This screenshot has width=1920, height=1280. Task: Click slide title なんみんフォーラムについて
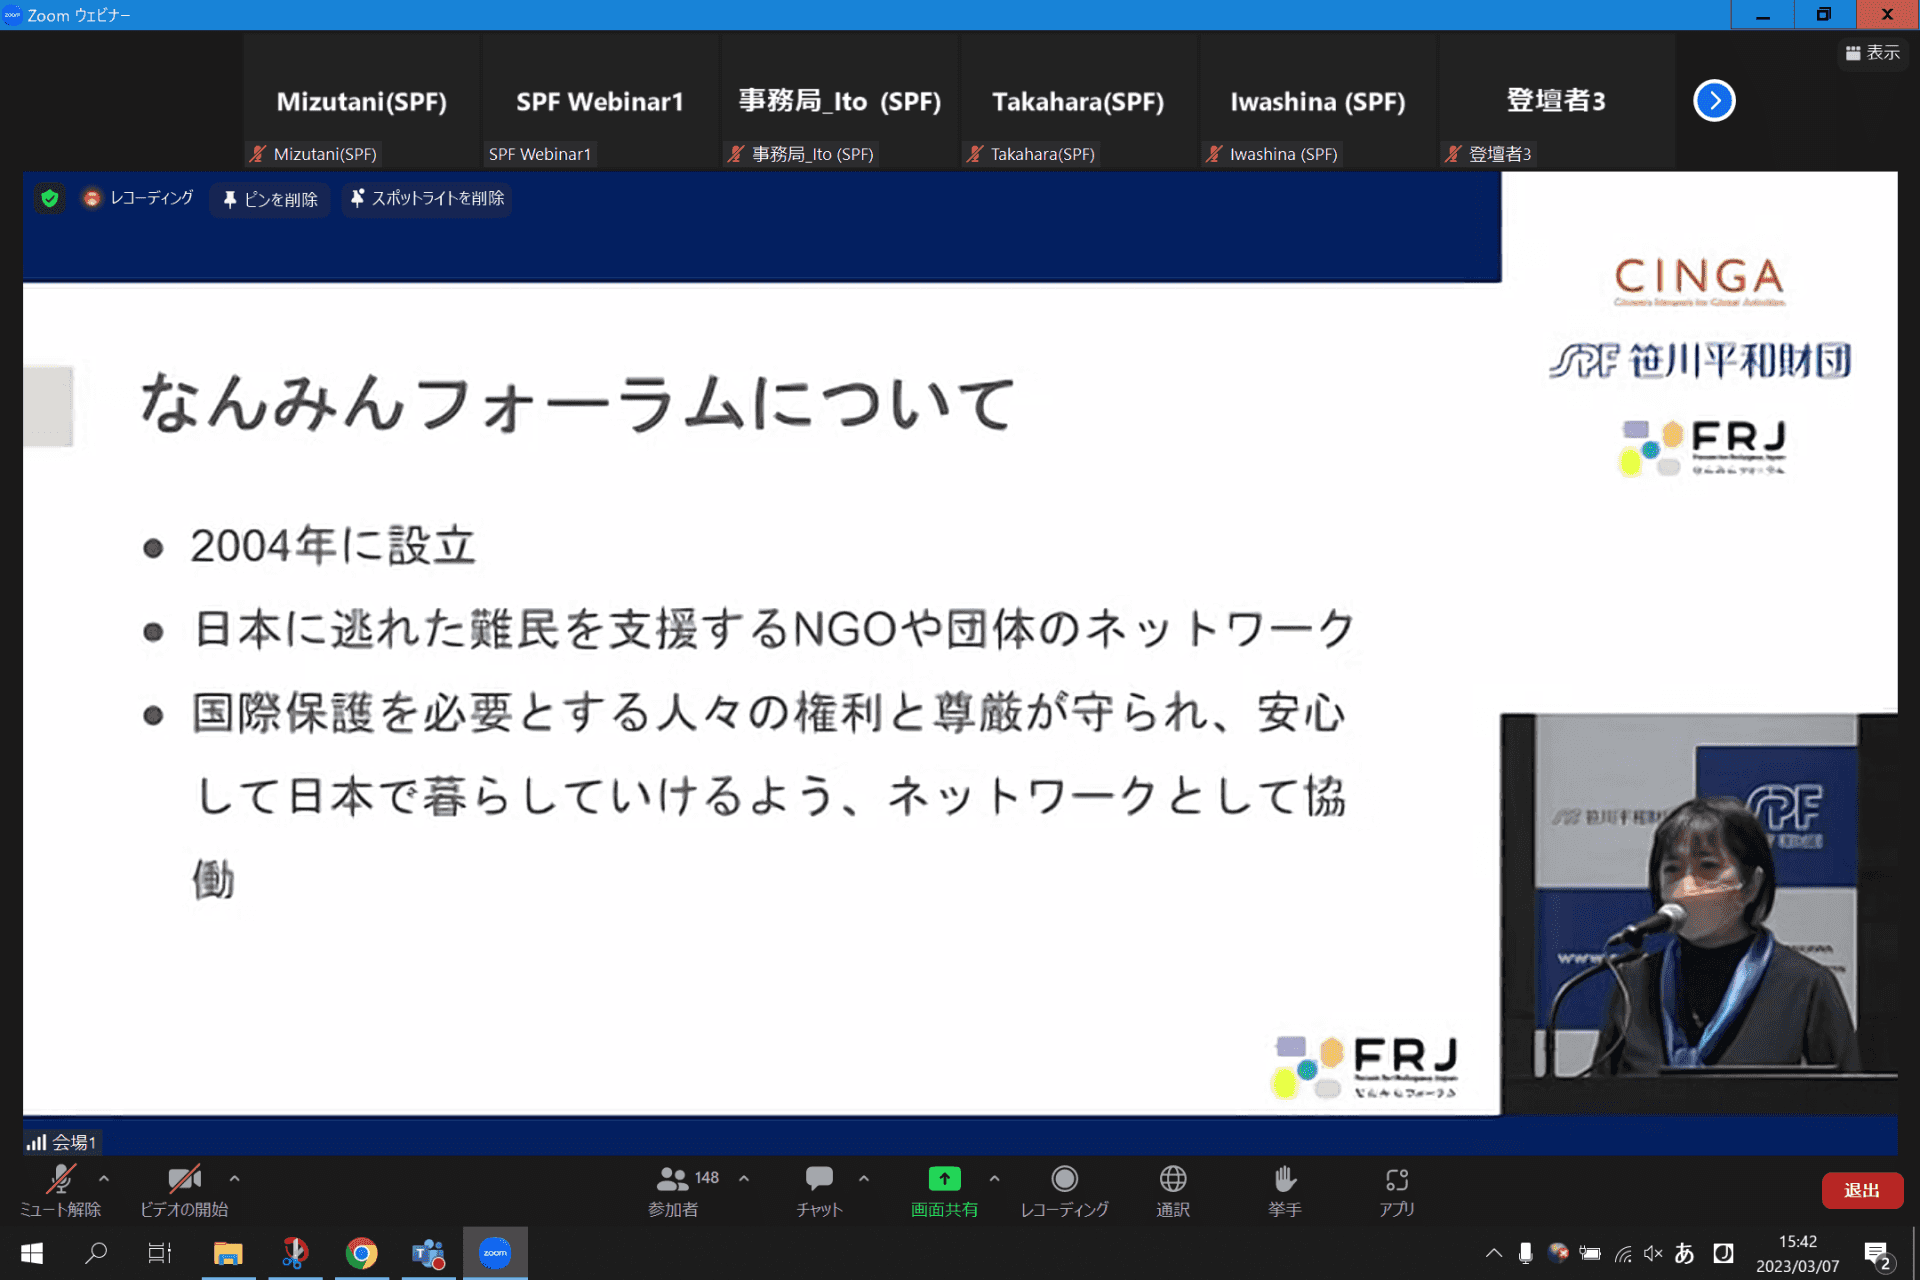coord(577,403)
